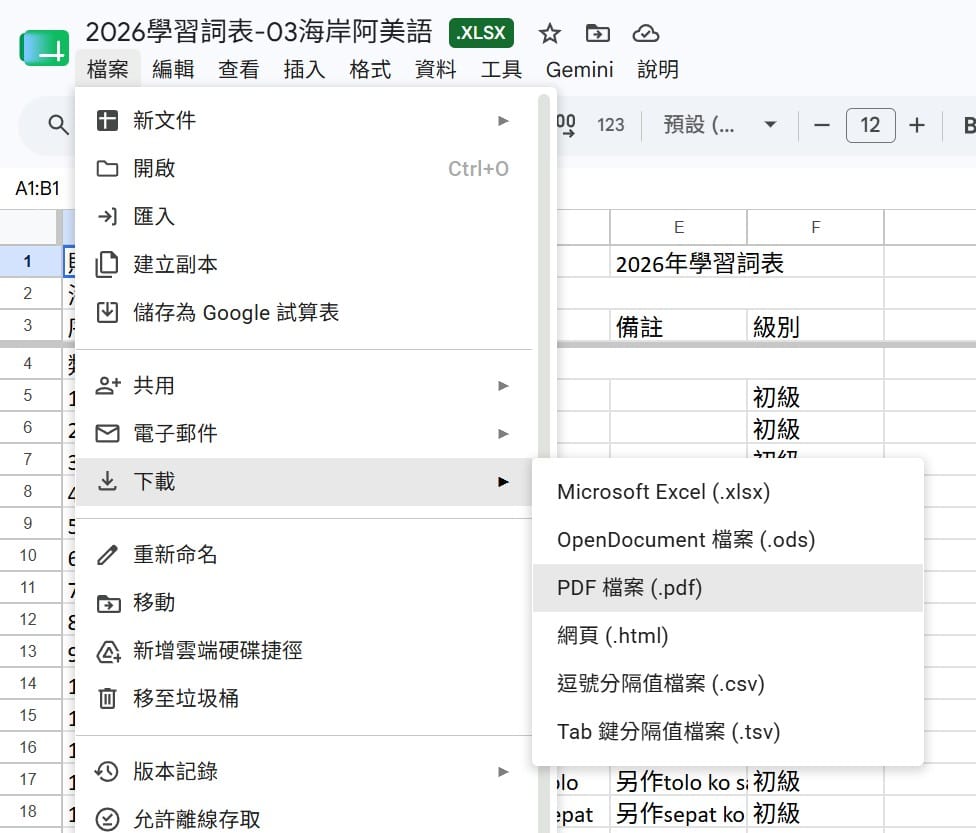Select the 匯入 menu entry
Screen dimensions: 976x833
point(304,216)
